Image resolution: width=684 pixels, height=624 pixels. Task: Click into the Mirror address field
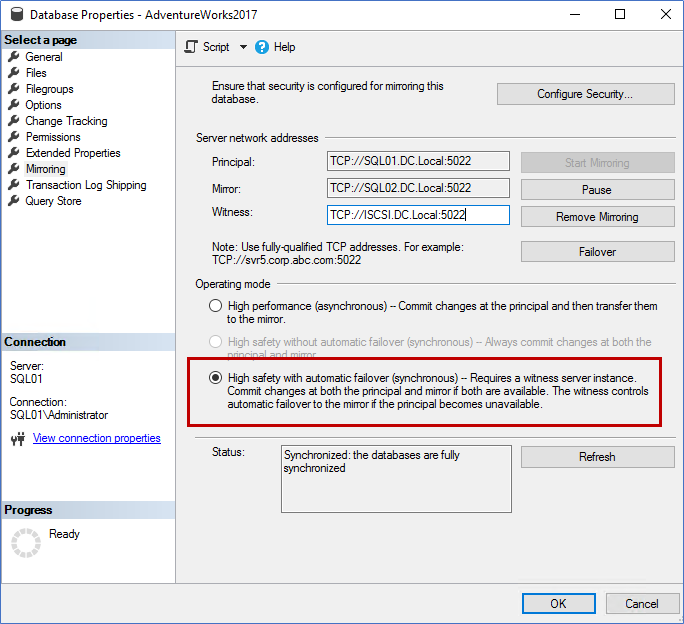click(x=418, y=188)
